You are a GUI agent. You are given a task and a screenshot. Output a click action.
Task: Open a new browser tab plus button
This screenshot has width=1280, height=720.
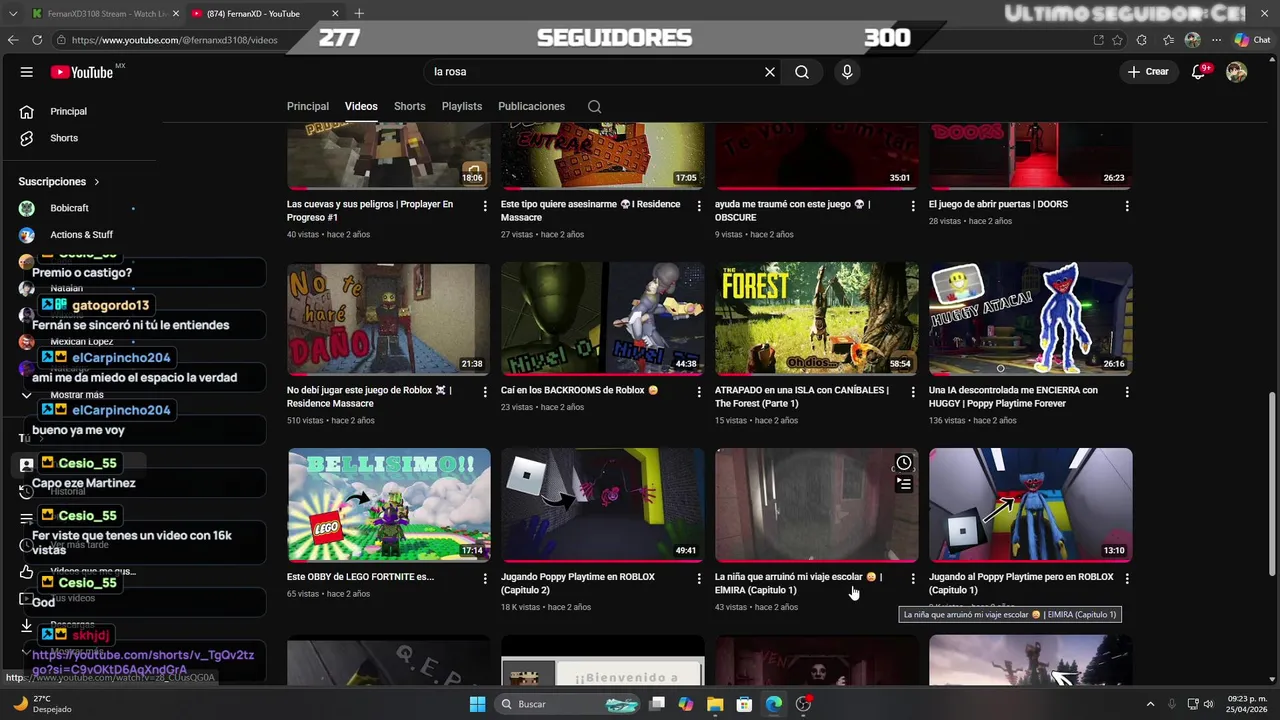point(359,14)
